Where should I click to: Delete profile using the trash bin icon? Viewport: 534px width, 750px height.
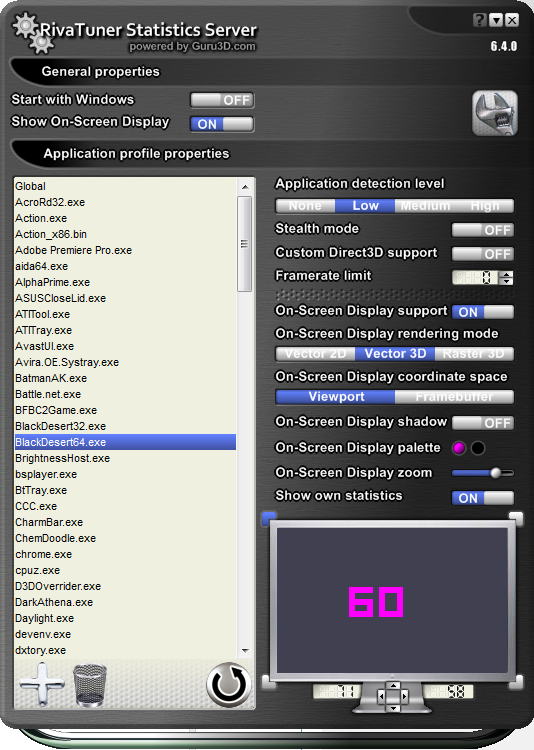point(90,685)
